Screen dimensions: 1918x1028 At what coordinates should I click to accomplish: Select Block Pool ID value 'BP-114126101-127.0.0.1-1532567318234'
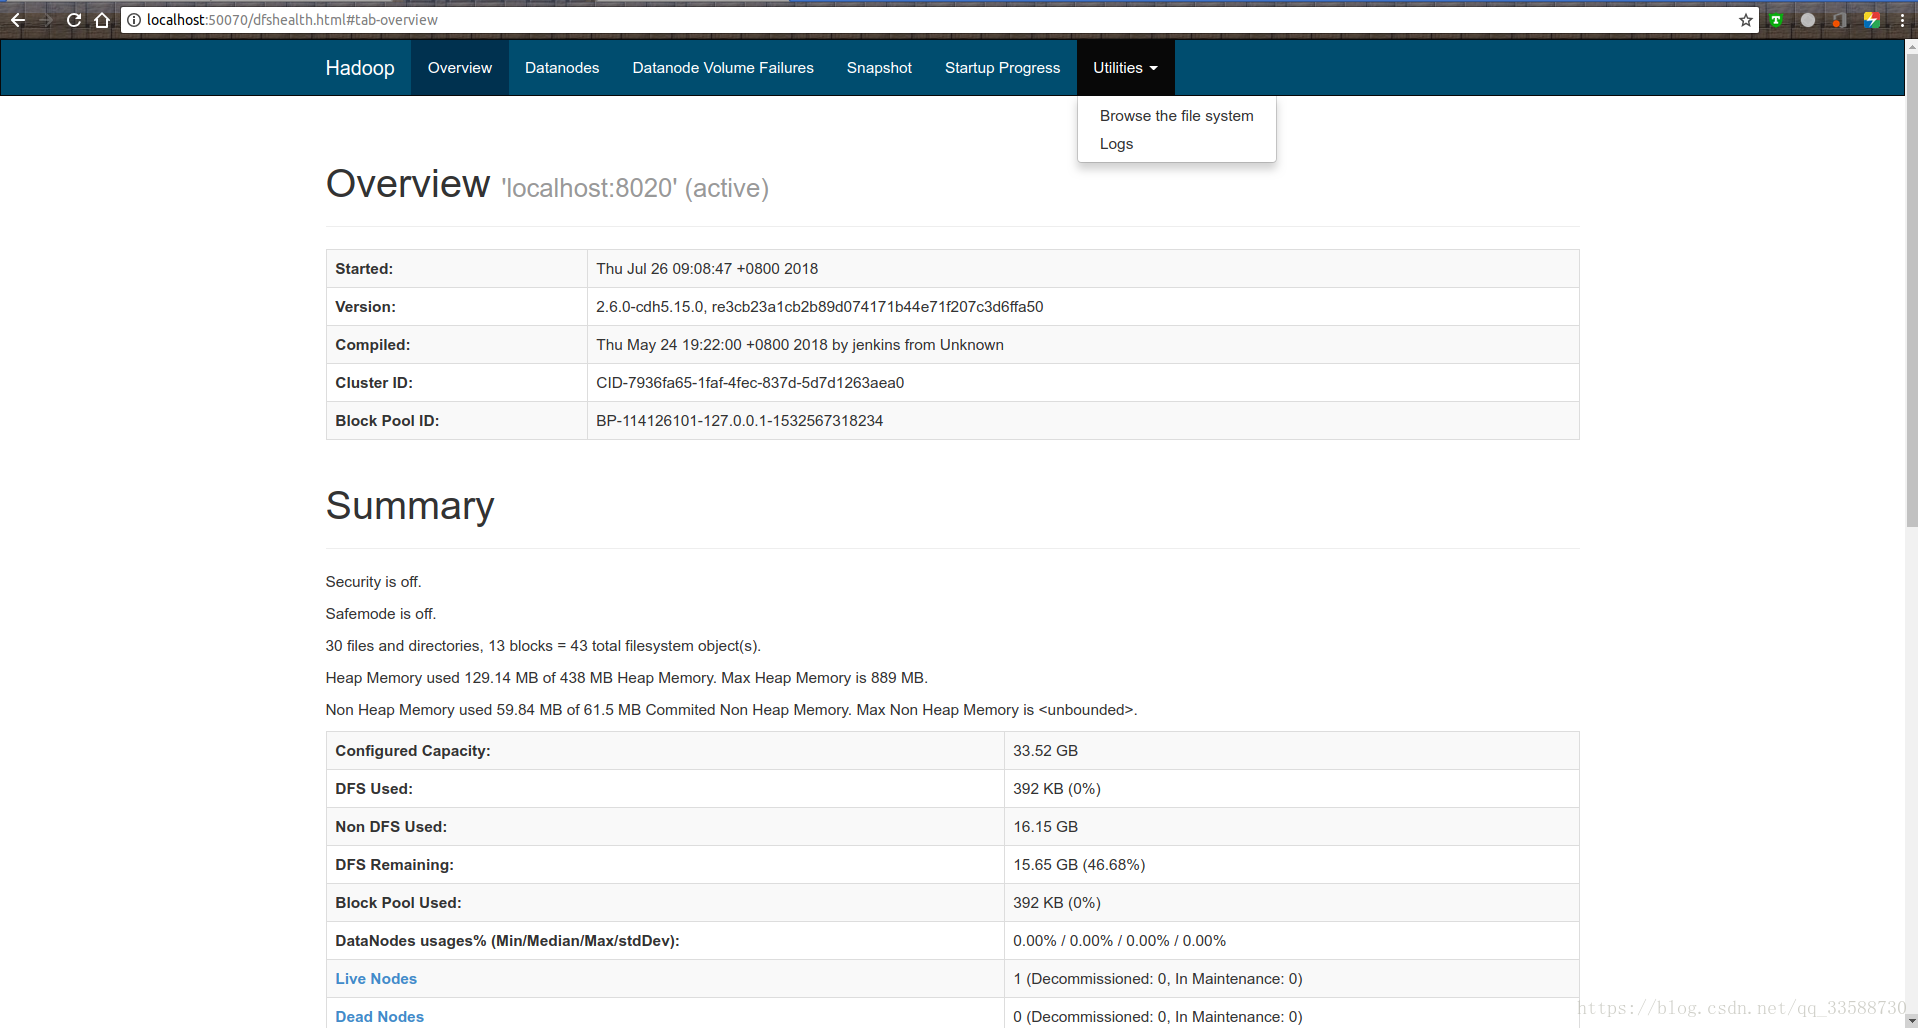739,421
